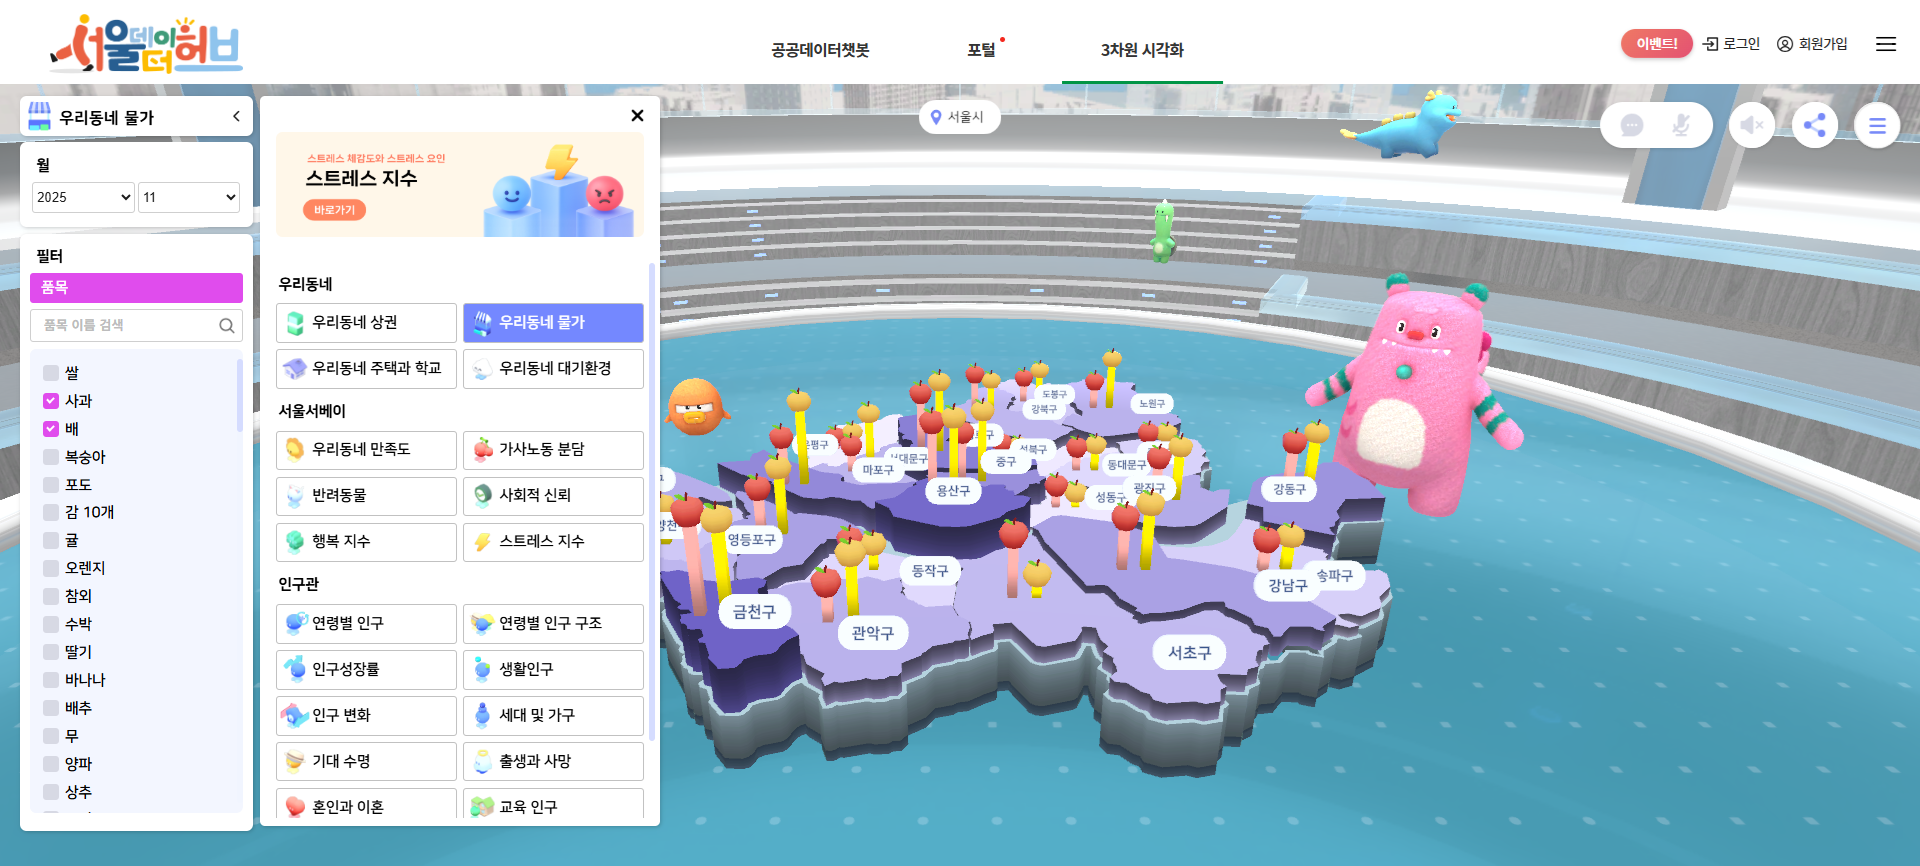
Task: Close the category selection panel
Action: tap(637, 116)
